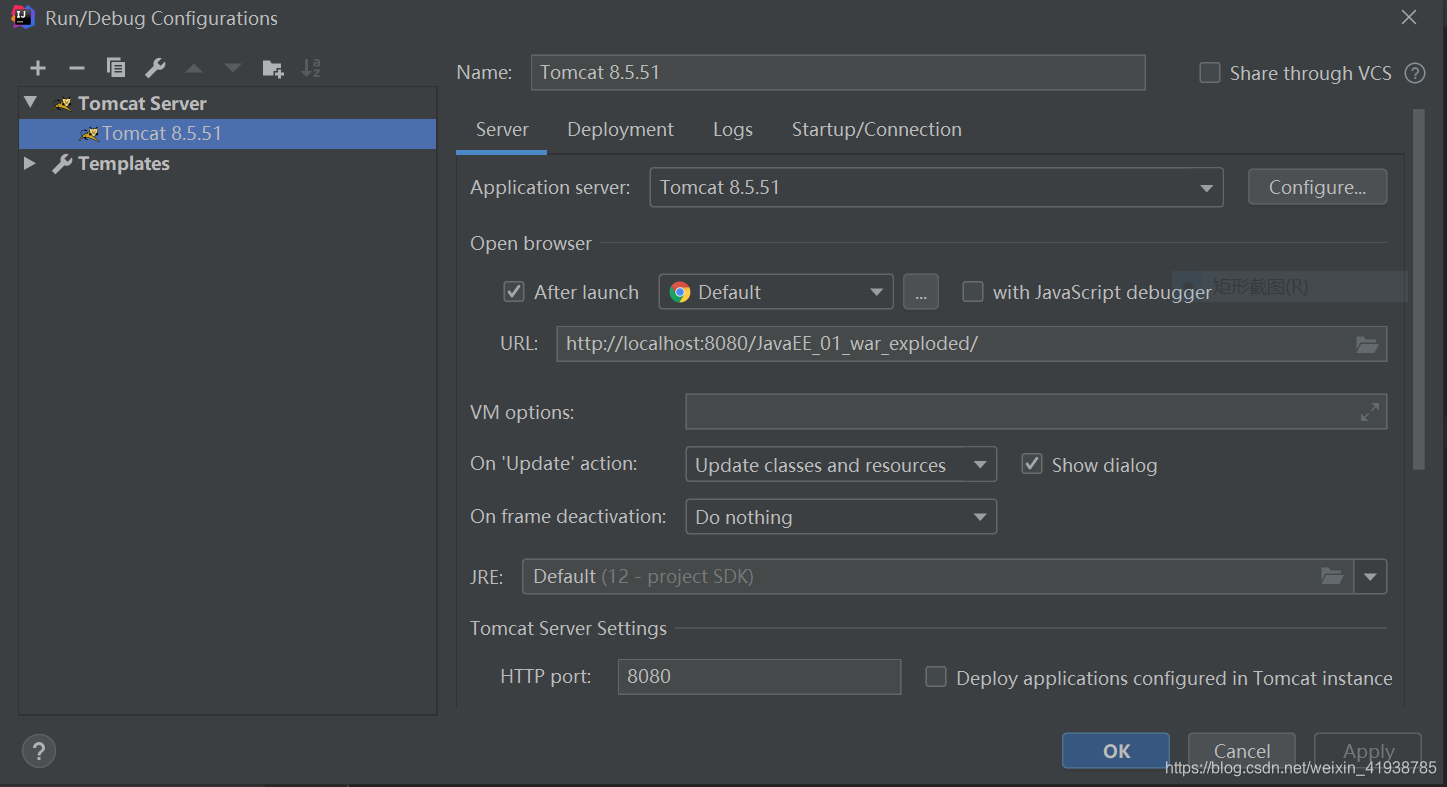Click the Cancel button
The image size is (1447, 787).
(1242, 751)
